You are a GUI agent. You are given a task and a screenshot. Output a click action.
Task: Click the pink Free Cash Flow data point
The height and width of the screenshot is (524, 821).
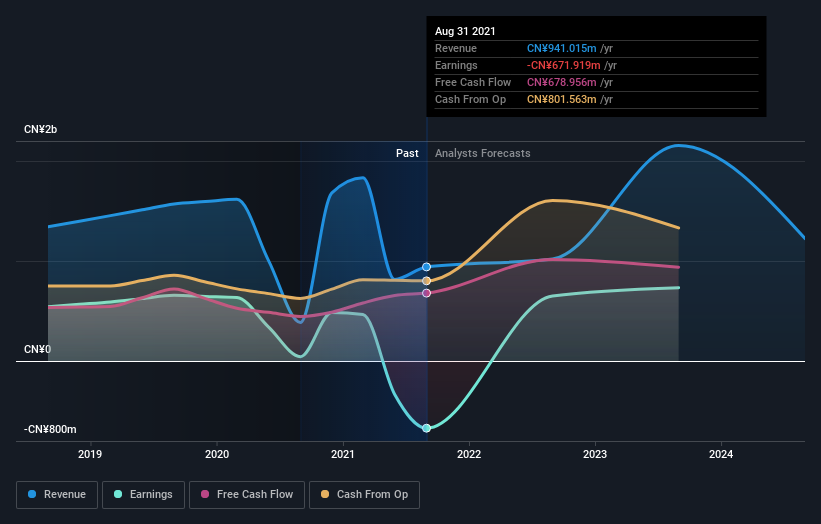tap(427, 293)
